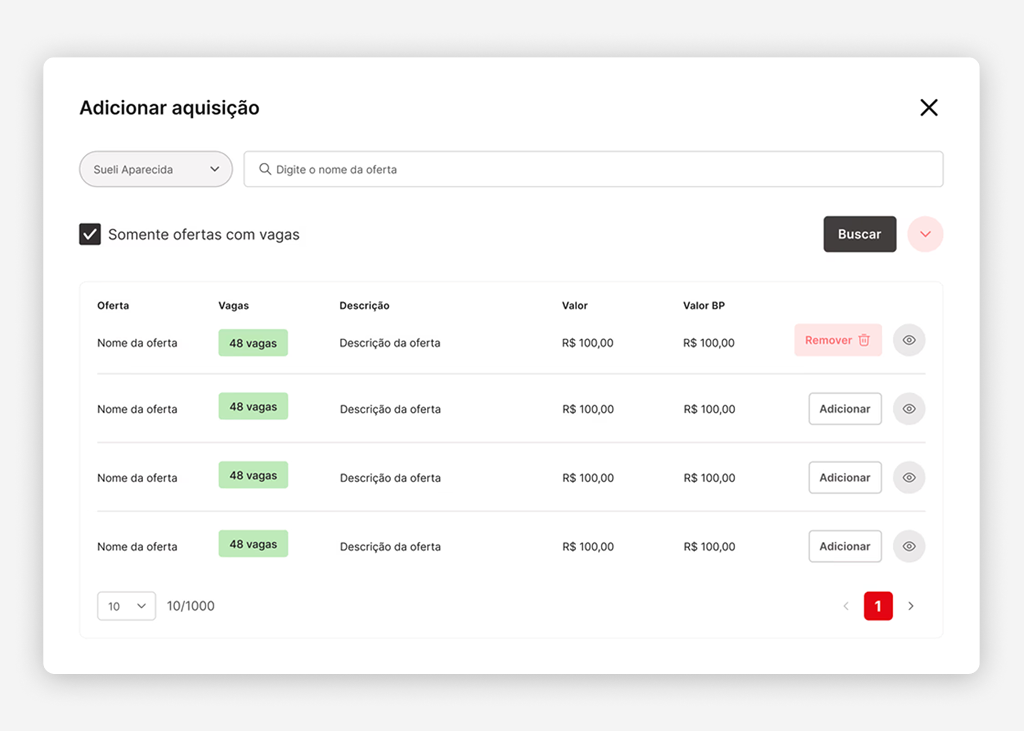
Task: Click Adicionar on the third offer
Action: [845, 478]
